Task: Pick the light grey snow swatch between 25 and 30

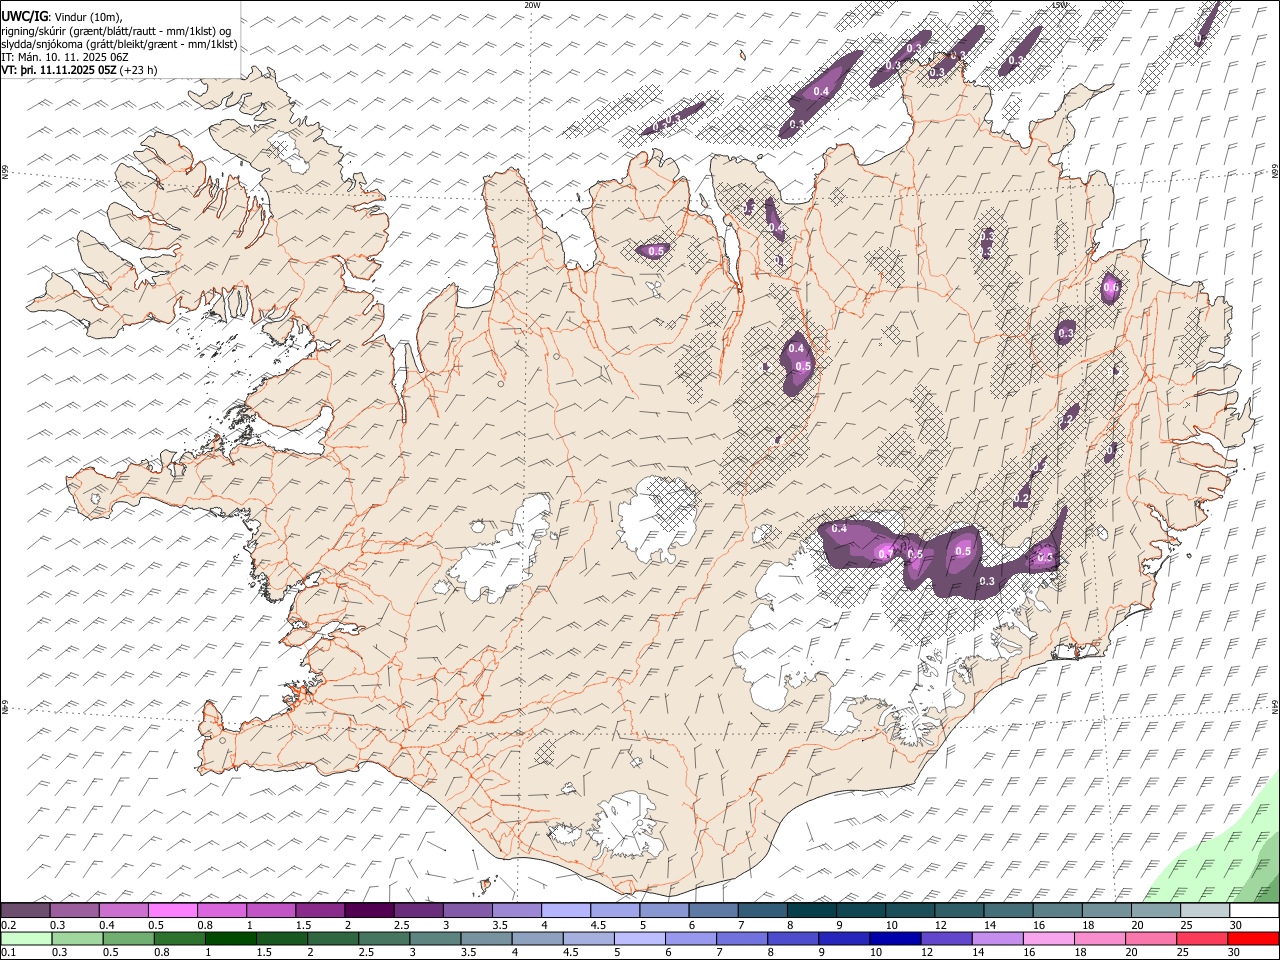Action: coord(1205,911)
